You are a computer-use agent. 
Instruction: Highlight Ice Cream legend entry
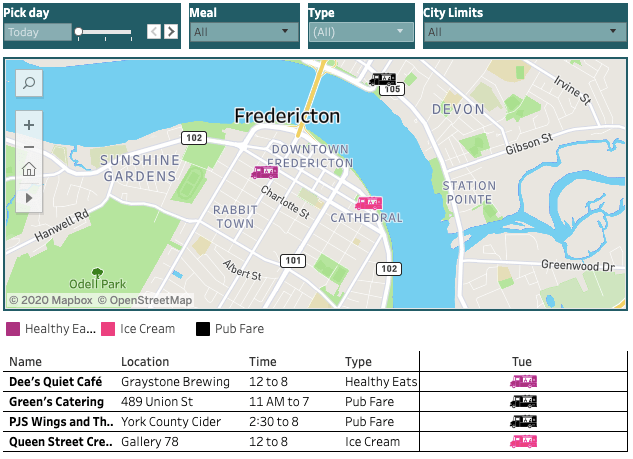coord(146,329)
